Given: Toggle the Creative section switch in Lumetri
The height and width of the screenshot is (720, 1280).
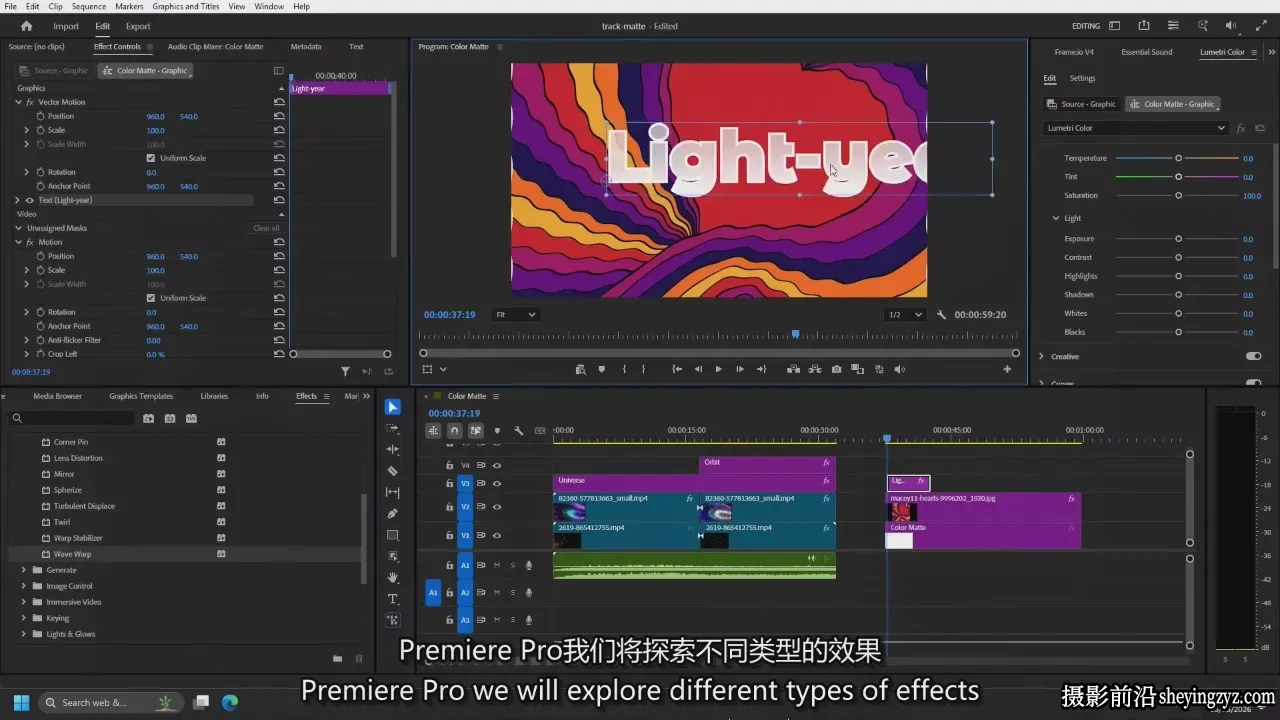Looking at the screenshot, I should pyautogui.click(x=1253, y=356).
